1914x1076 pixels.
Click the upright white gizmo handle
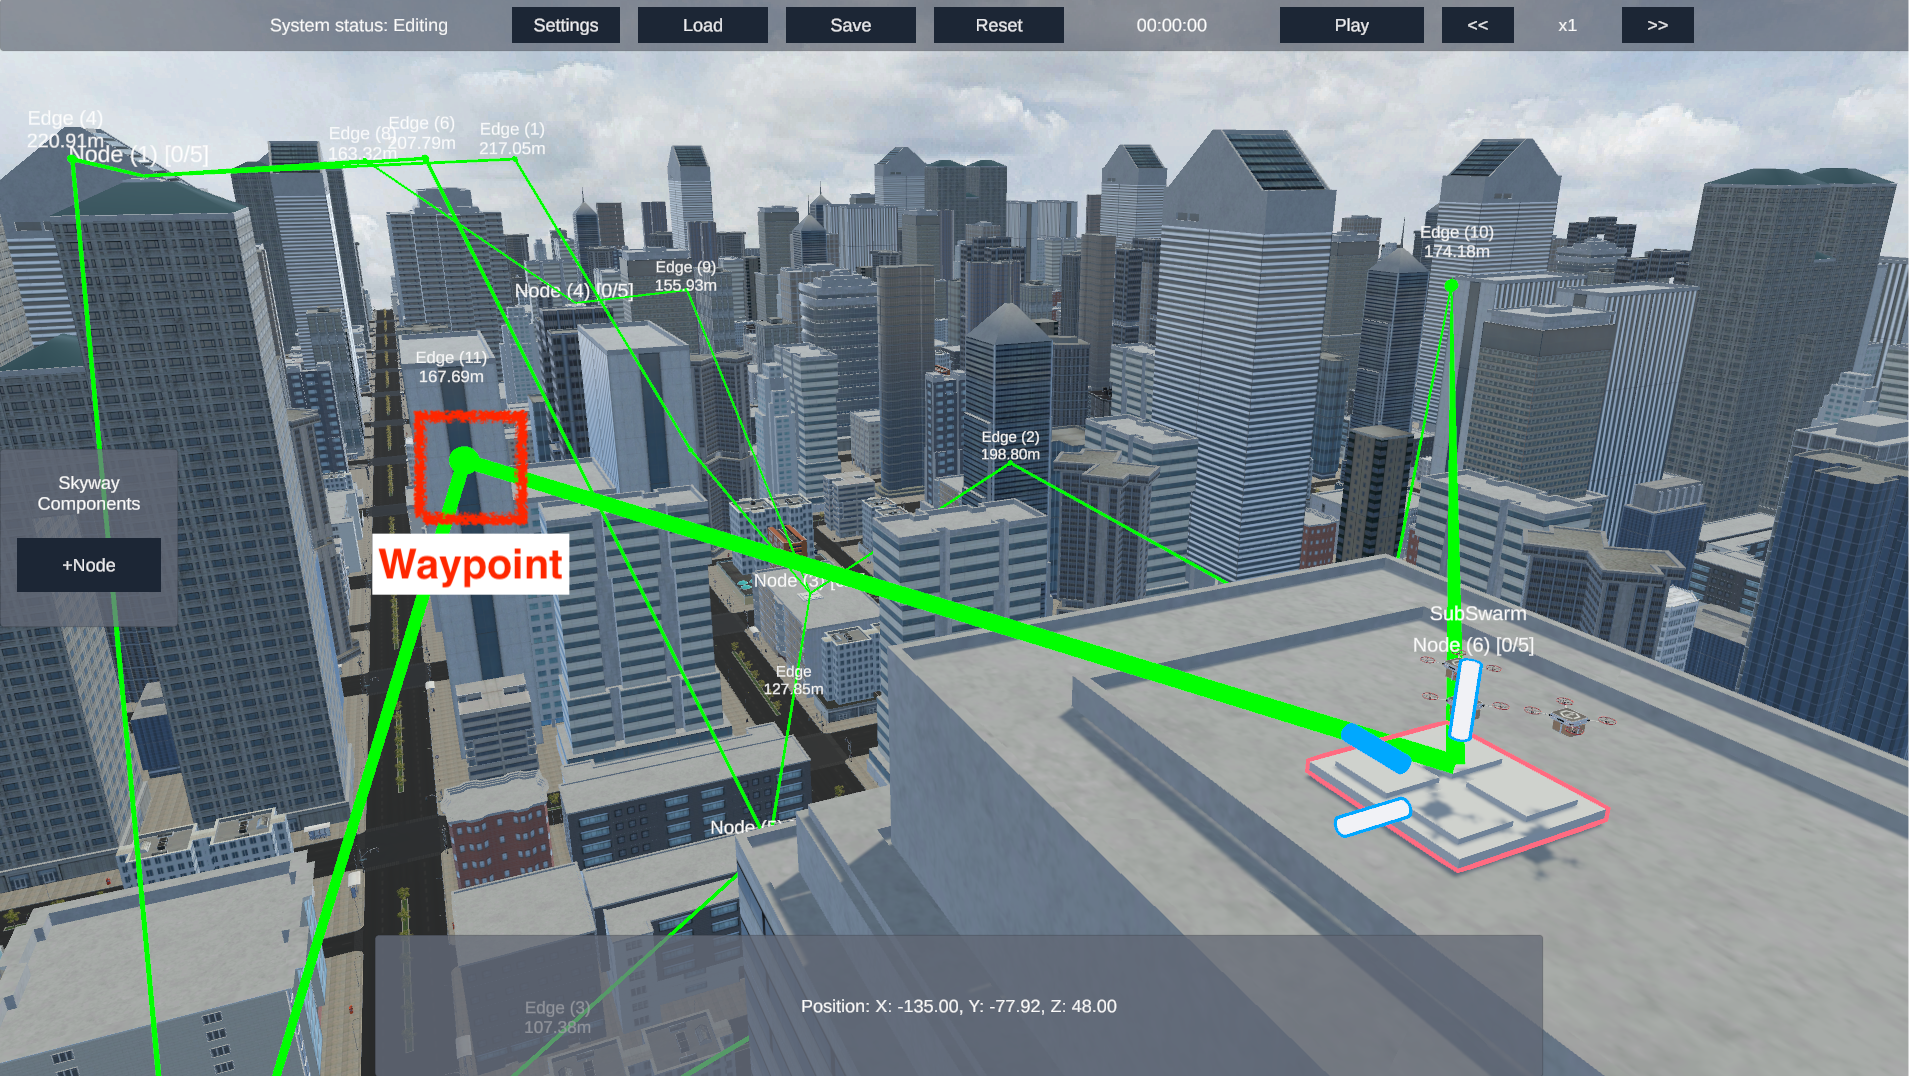(x=1466, y=700)
